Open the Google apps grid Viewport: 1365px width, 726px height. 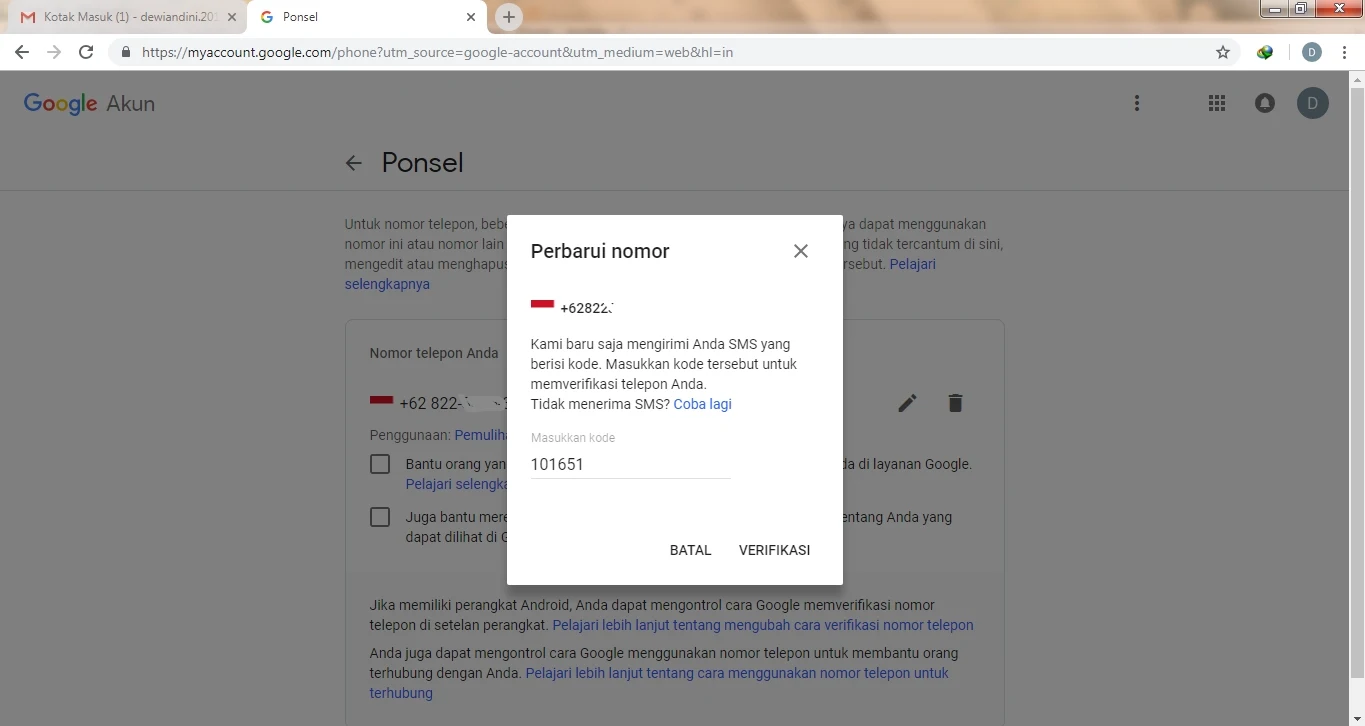(x=1217, y=103)
